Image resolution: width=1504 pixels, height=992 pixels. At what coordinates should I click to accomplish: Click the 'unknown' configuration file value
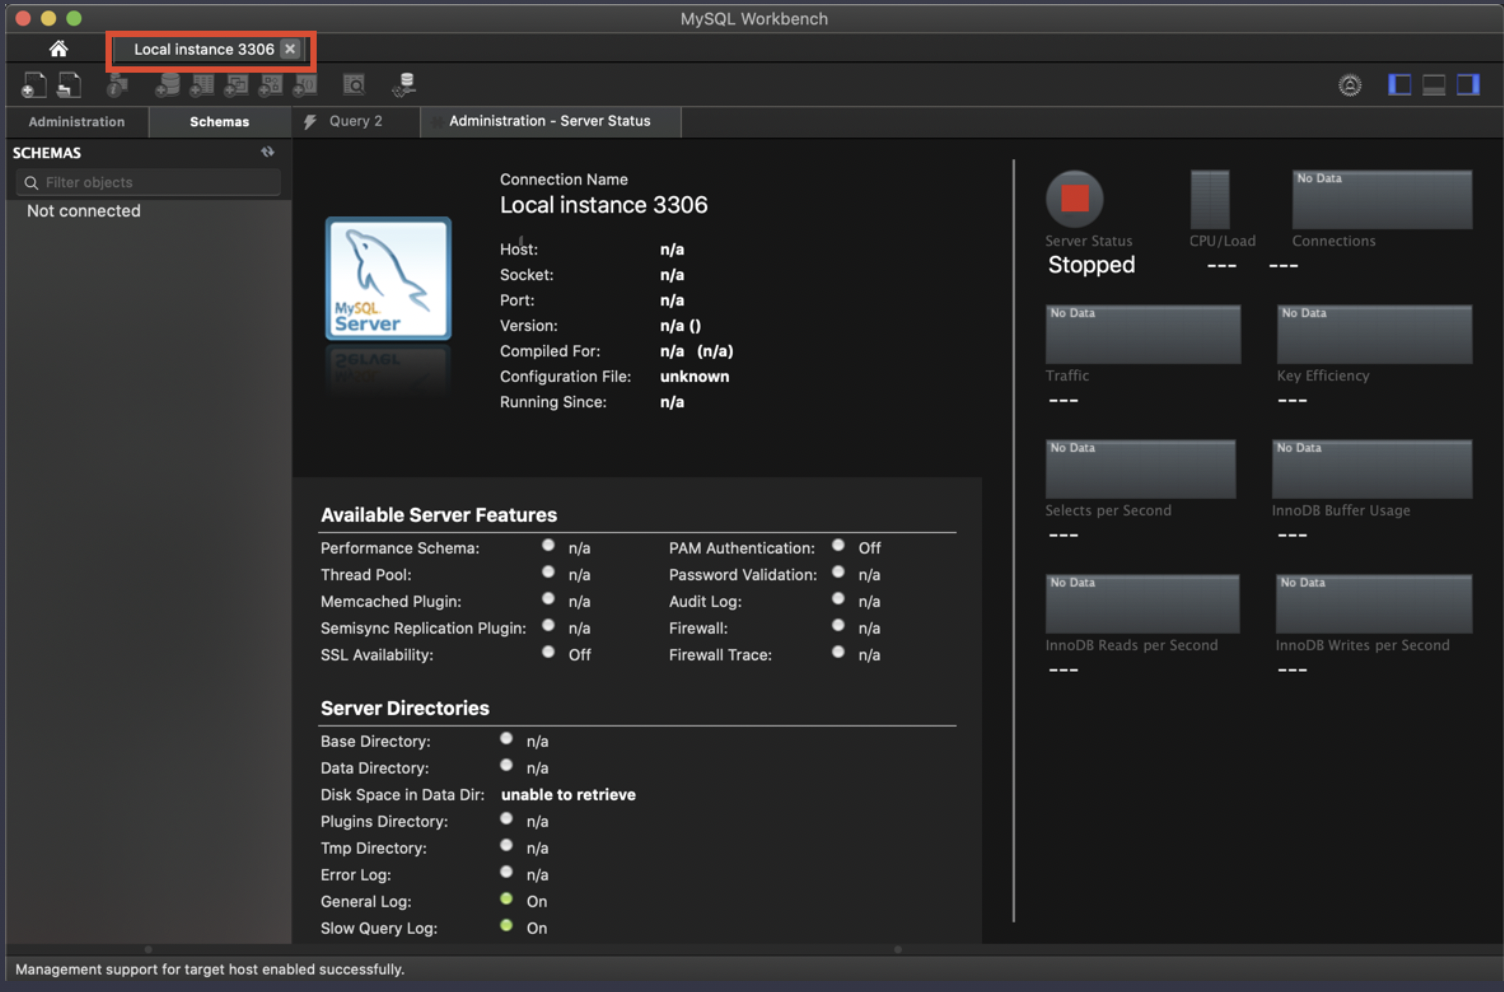tap(694, 377)
